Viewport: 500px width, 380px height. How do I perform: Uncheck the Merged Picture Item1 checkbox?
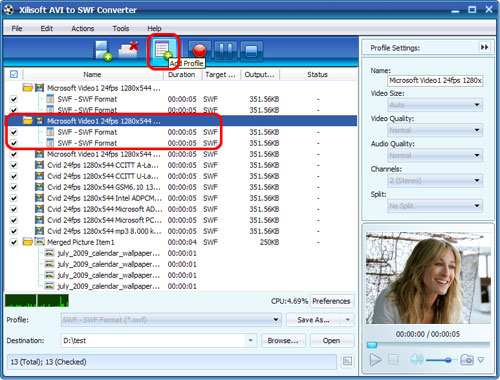[14, 242]
